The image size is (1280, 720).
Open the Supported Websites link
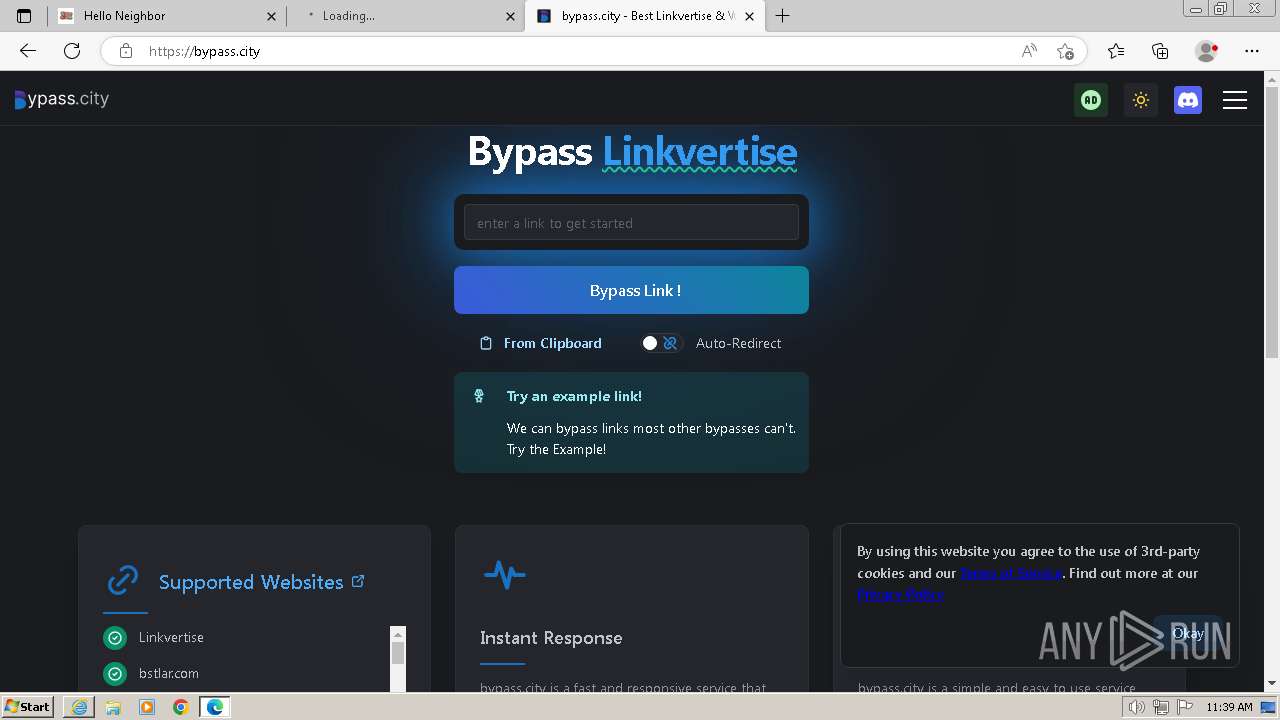(251, 582)
